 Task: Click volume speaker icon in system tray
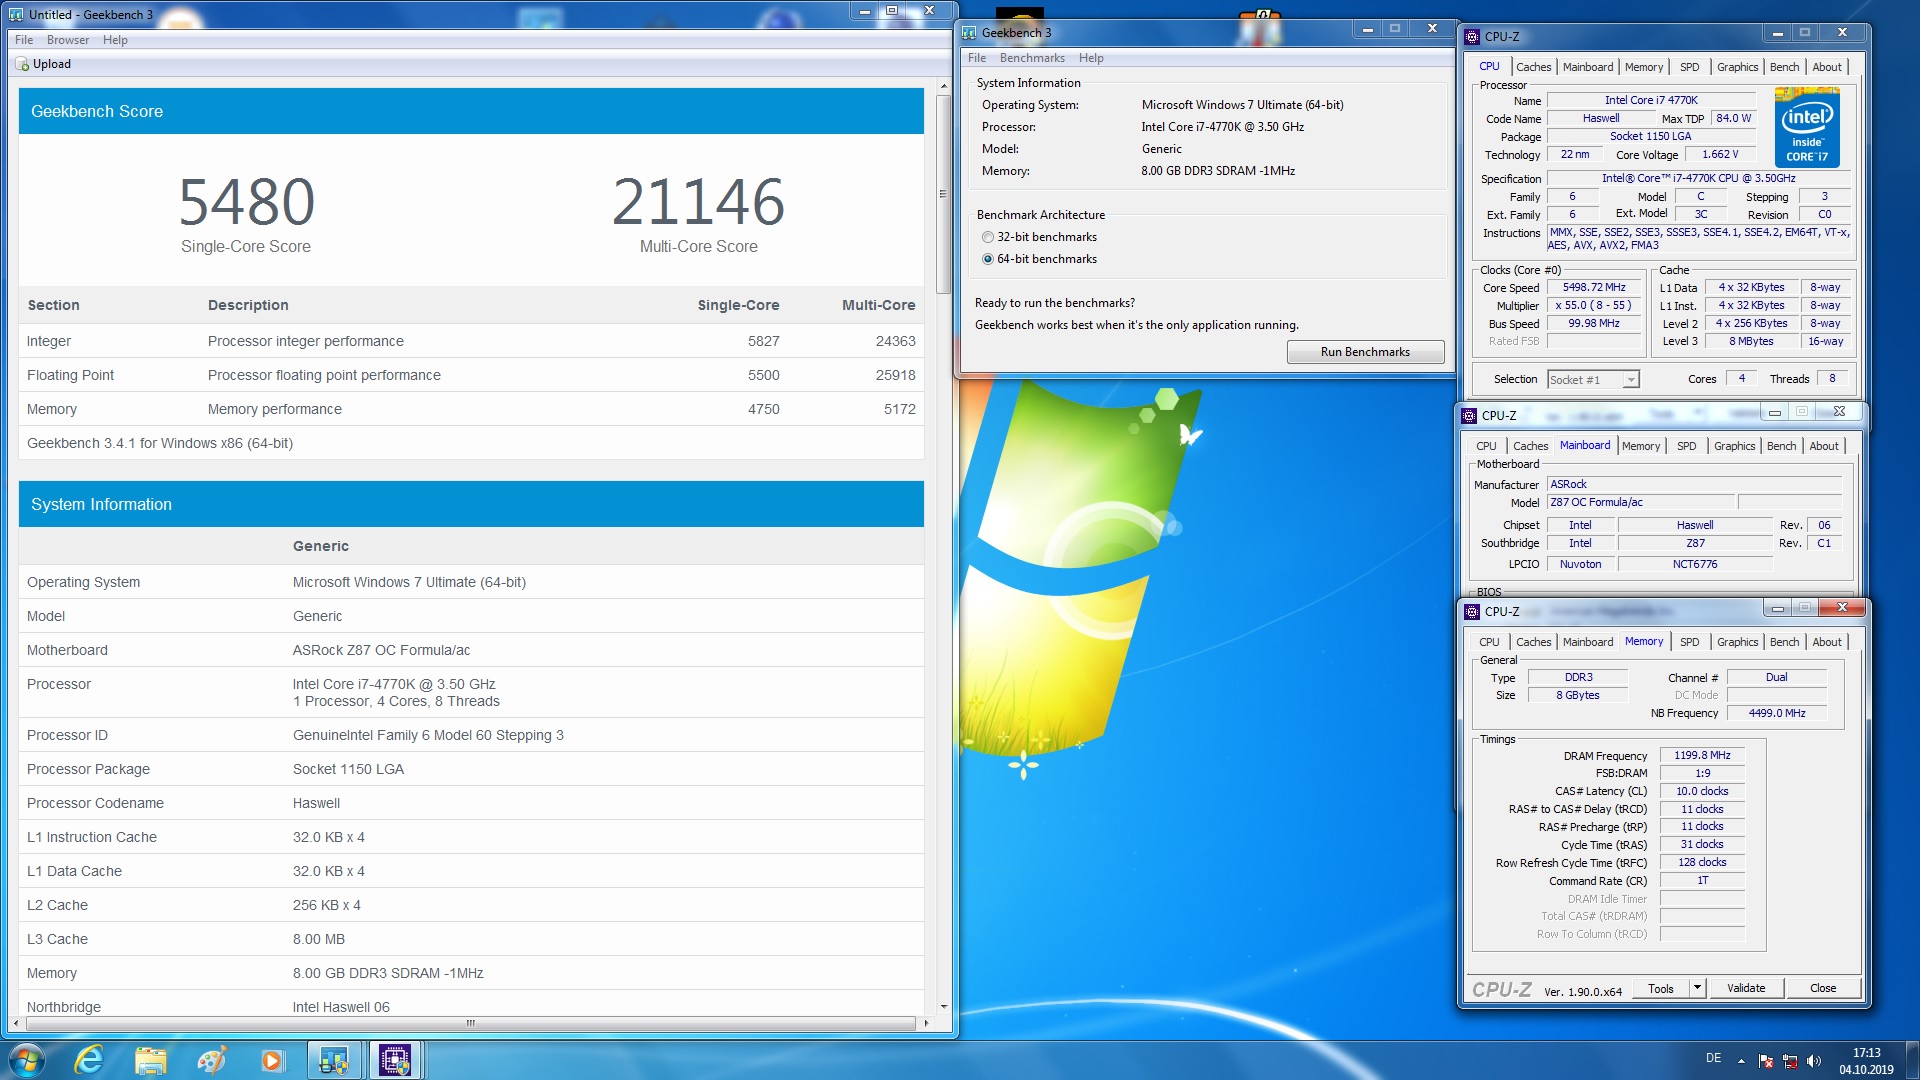[x=1814, y=1061]
